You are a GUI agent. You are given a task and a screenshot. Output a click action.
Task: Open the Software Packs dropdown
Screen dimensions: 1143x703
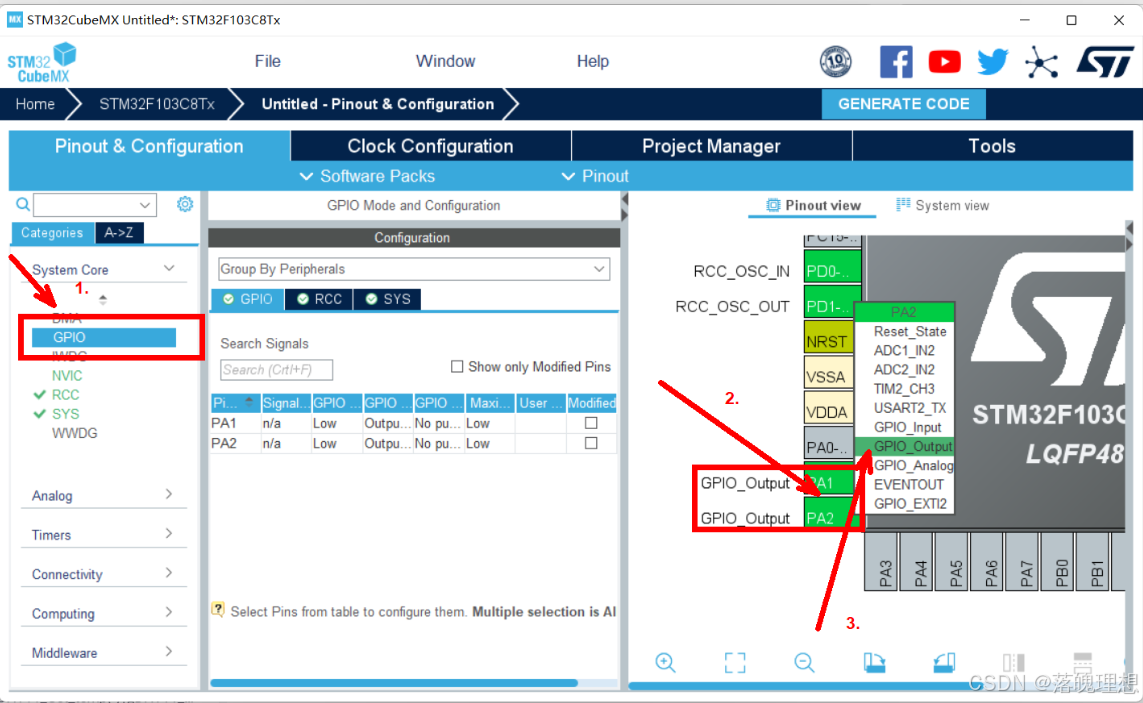point(367,176)
